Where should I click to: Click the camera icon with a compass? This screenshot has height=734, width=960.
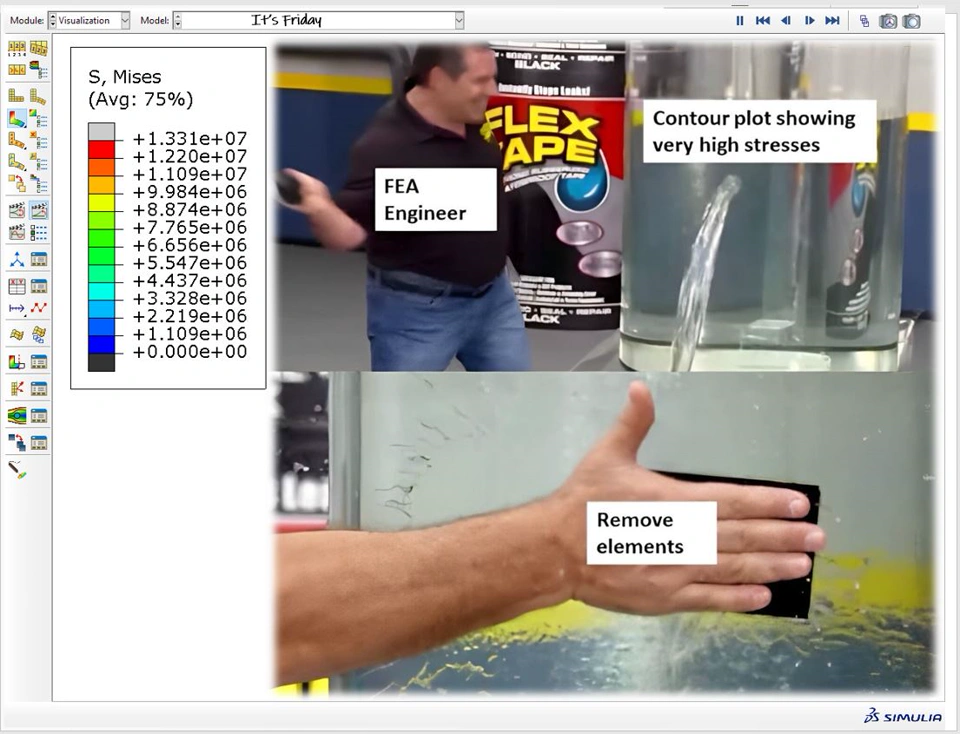[x=888, y=21]
